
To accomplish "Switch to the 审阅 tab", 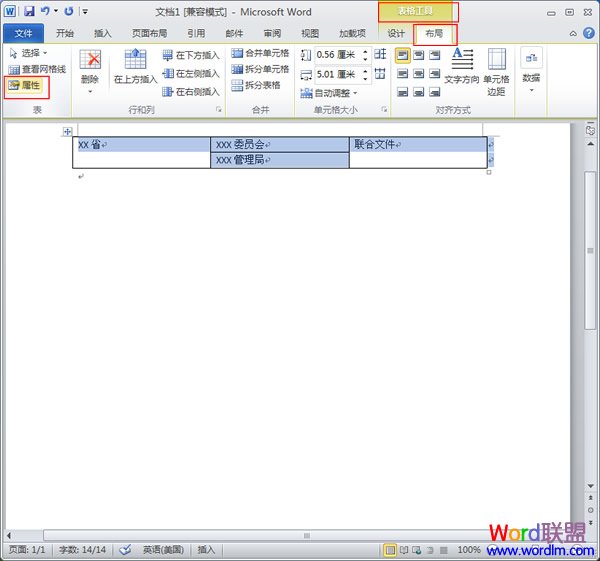I will click(272, 34).
